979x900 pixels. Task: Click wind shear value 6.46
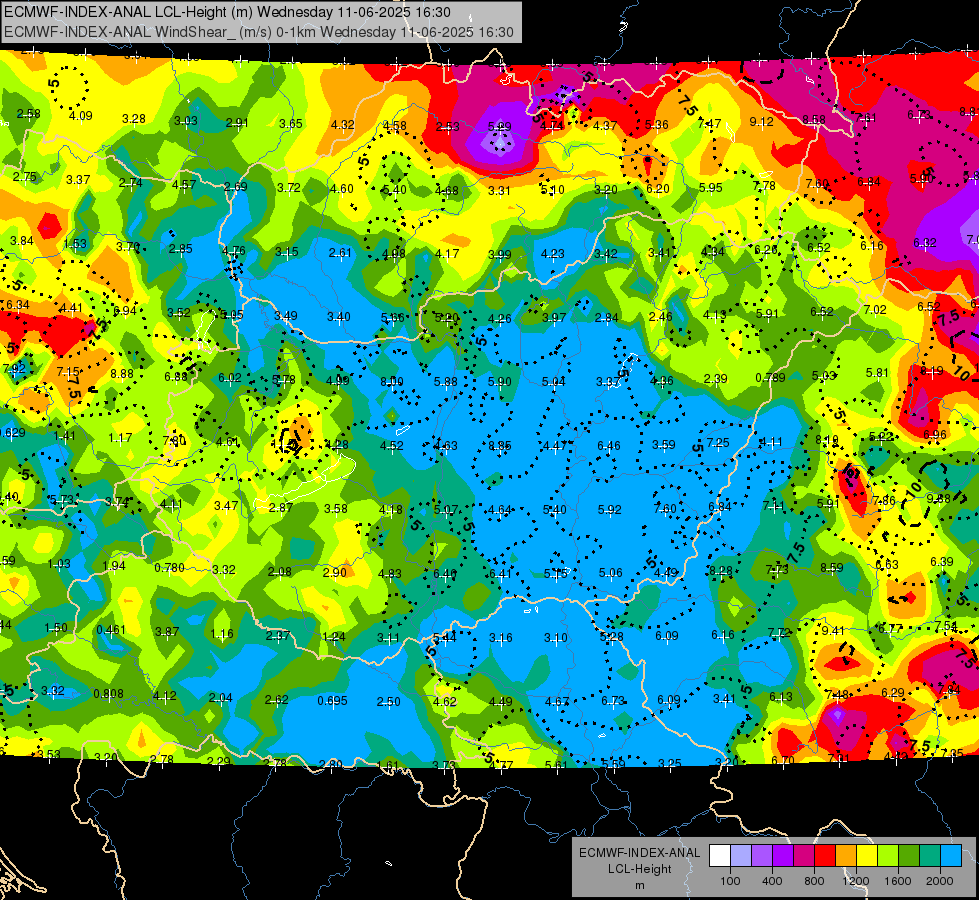tap(609, 445)
